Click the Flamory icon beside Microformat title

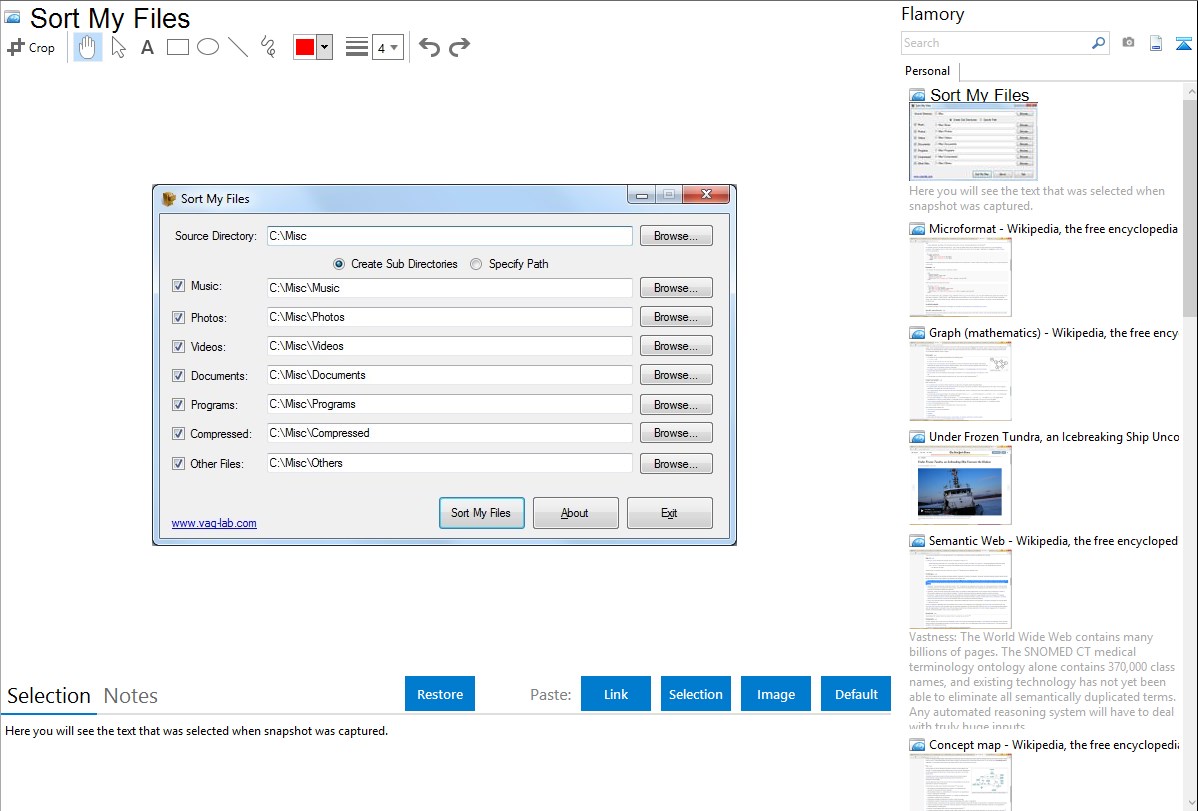918,229
